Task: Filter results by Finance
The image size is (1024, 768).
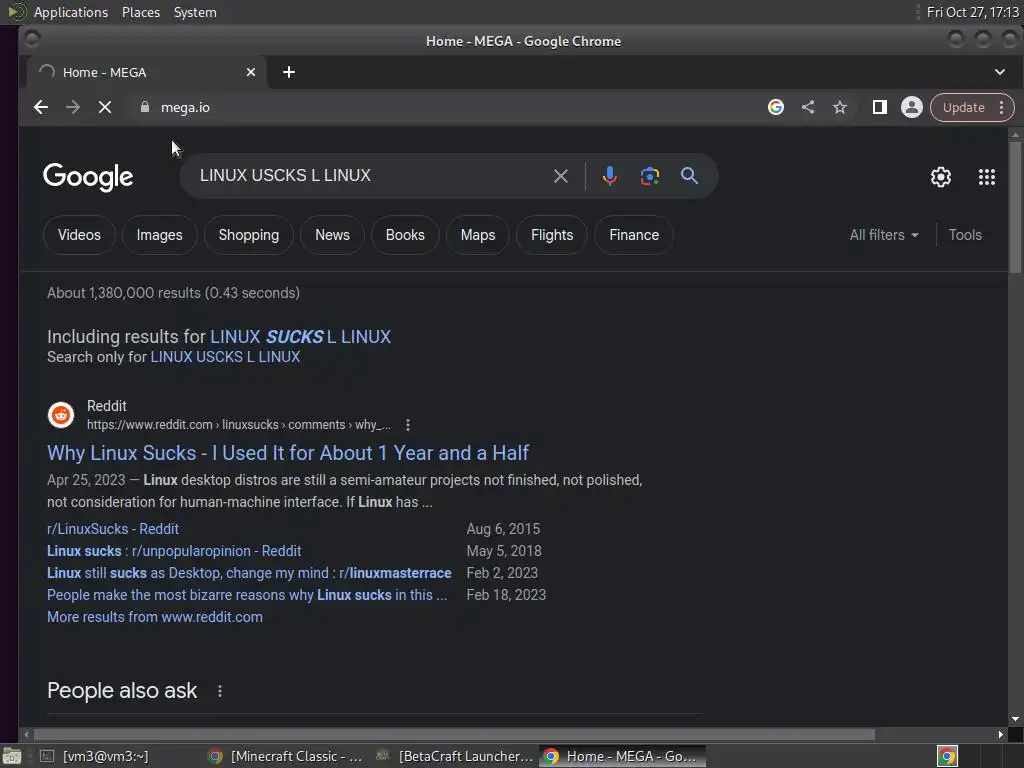Action: point(634,235)
